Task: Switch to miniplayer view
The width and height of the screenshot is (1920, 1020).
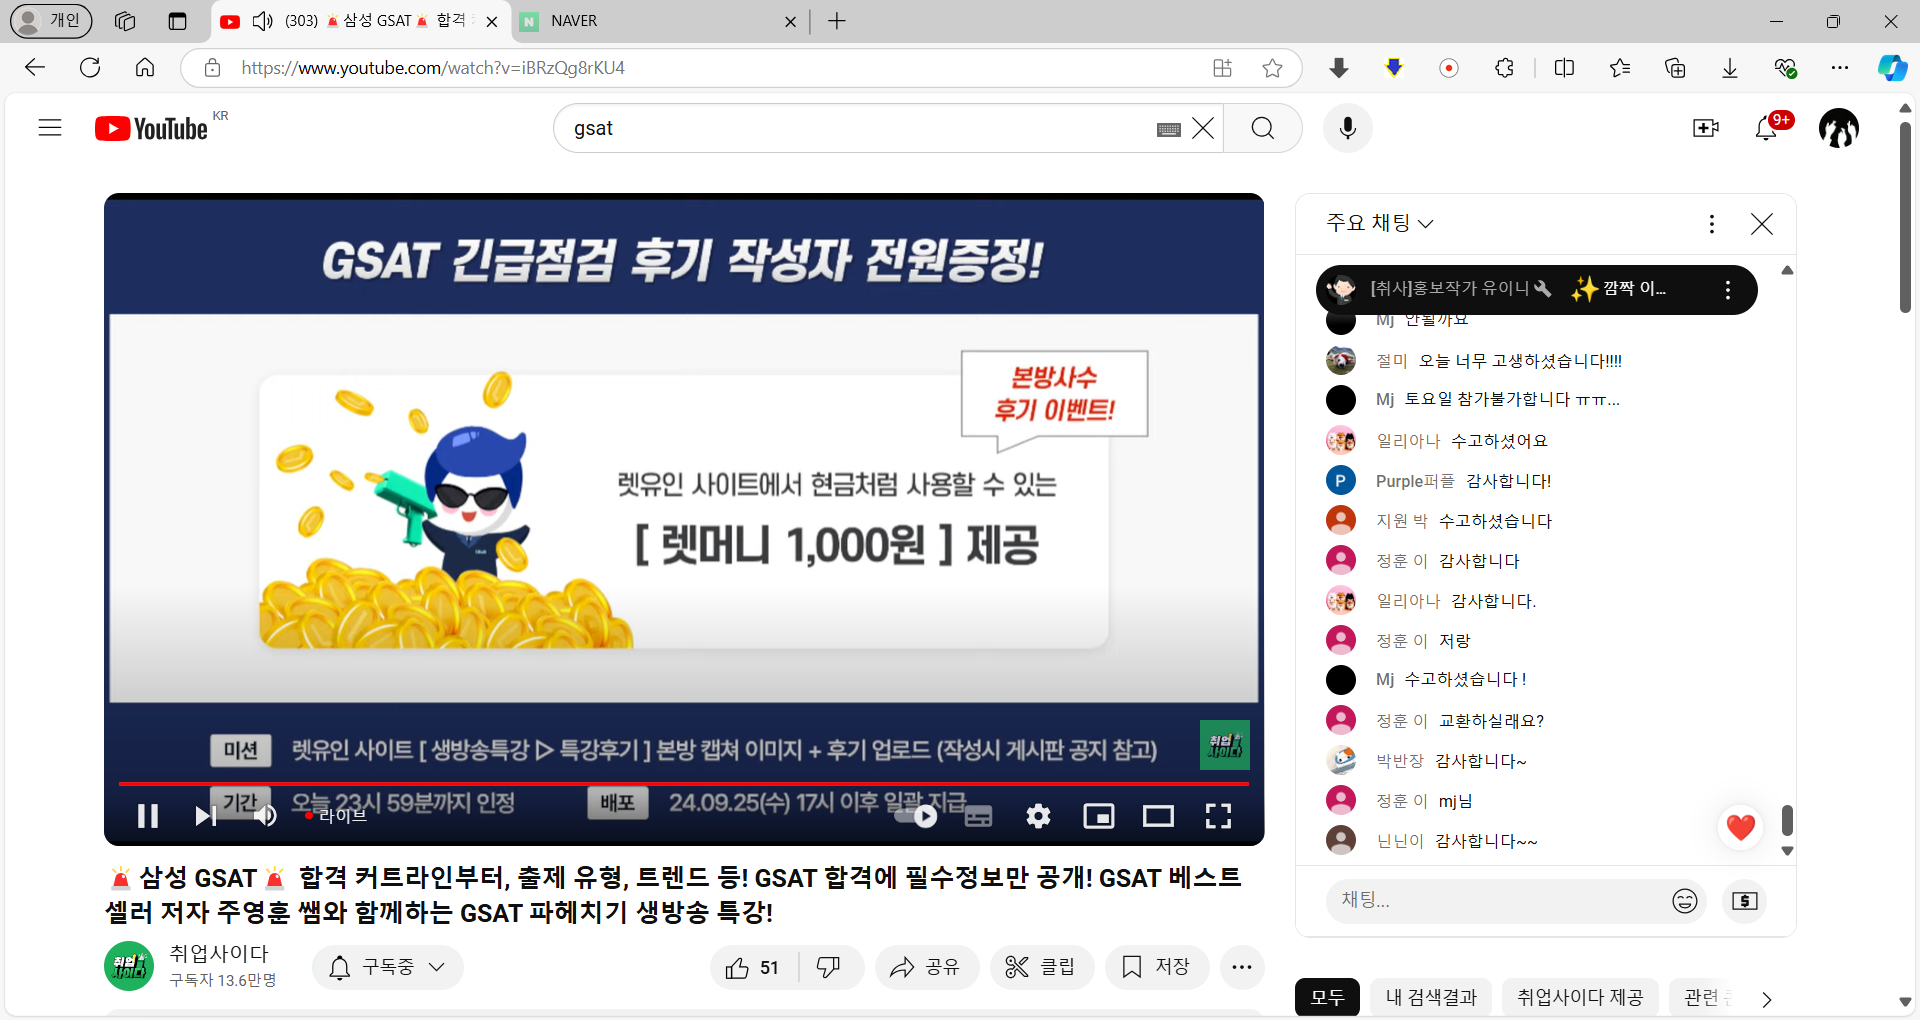Action: click(1098, 816)
